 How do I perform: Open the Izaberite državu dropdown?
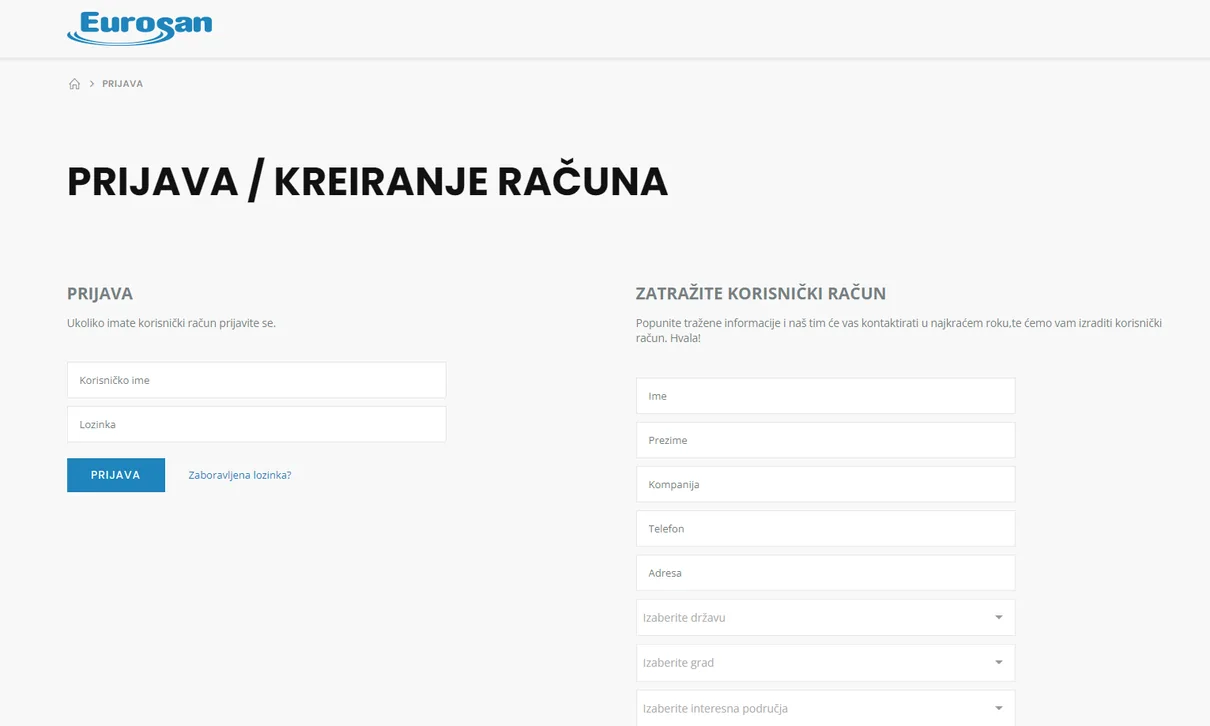pyautogui.click(x=825, y=618)
